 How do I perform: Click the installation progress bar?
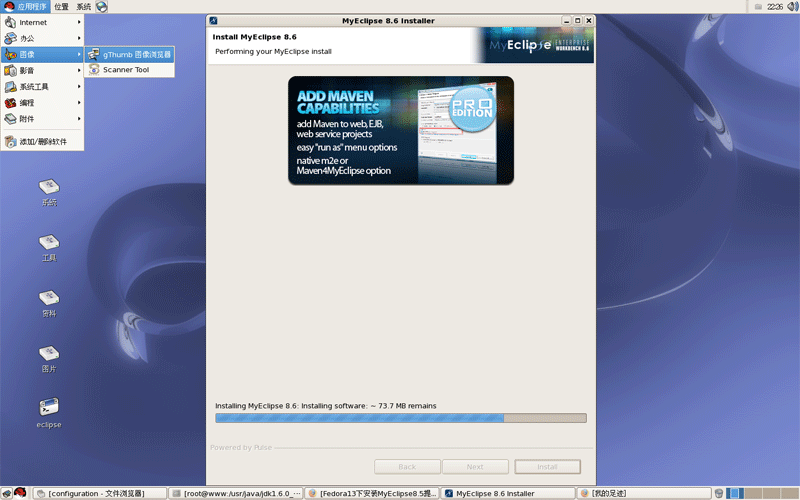tap(401, 418)
